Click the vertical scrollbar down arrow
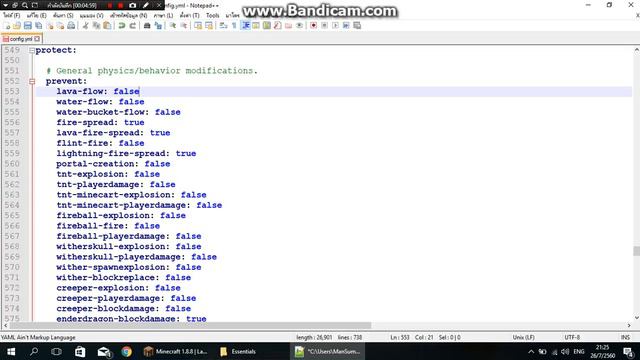The width and height of the screenshot is (640, 360). [636, 318]
